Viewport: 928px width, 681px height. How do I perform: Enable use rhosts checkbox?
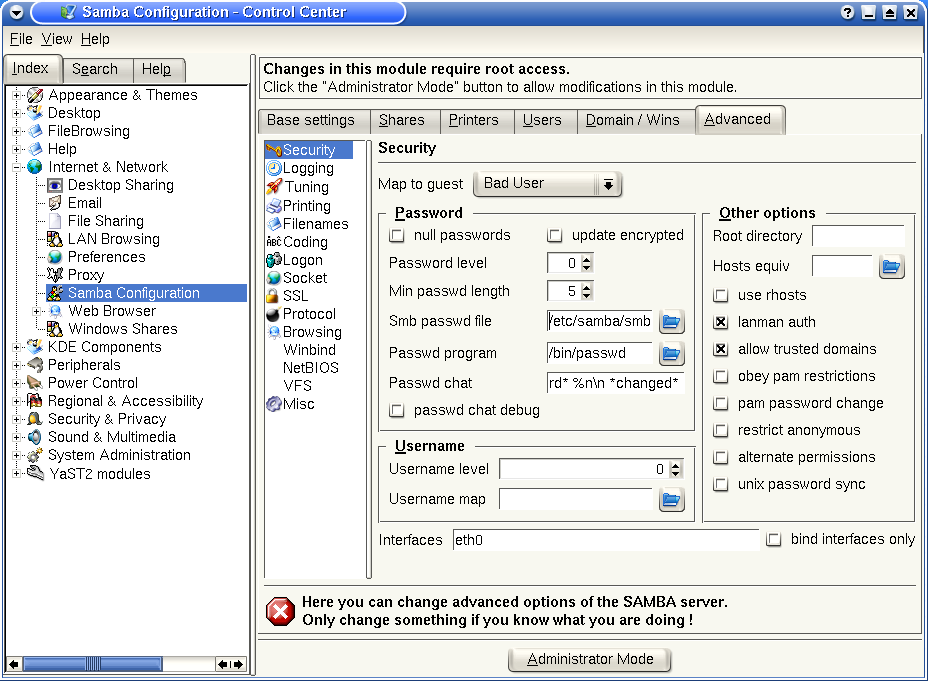(720, 295)
